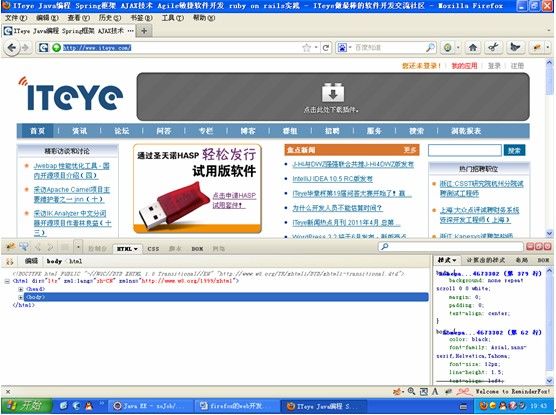Click the site search text field
The image size is (556, 415).
coord(465,150)
